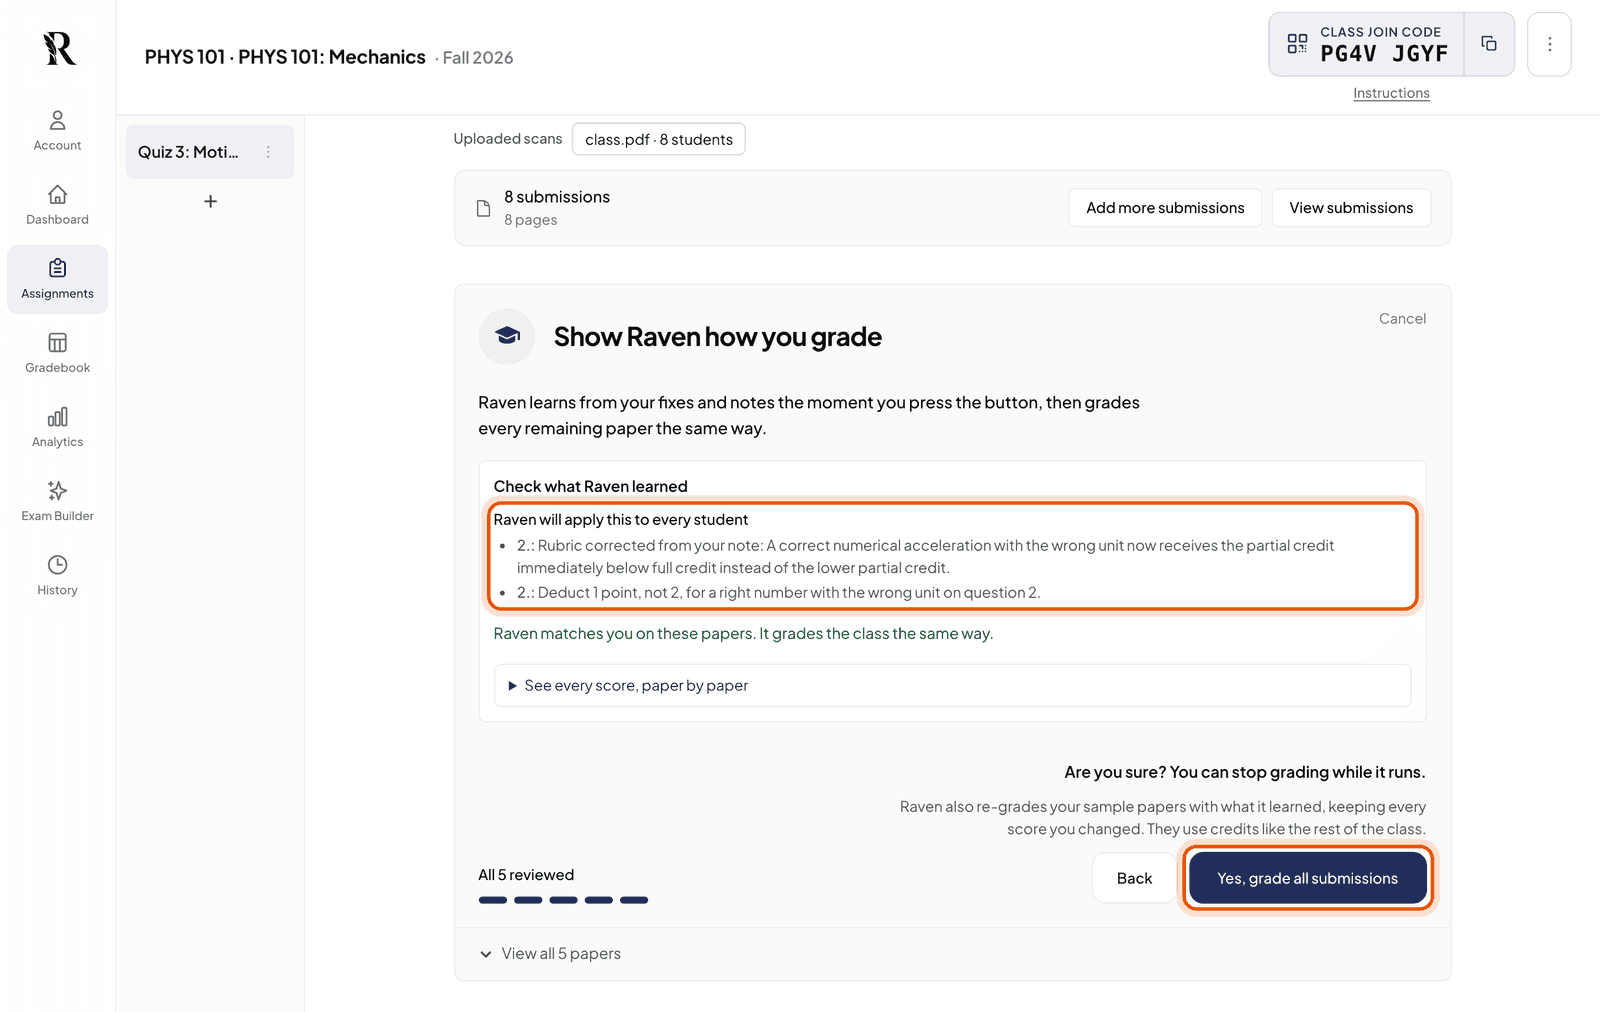The width and height of the screenshot is (1600, 1012).
Task: Click the first review progress dash
Action: 493,900
